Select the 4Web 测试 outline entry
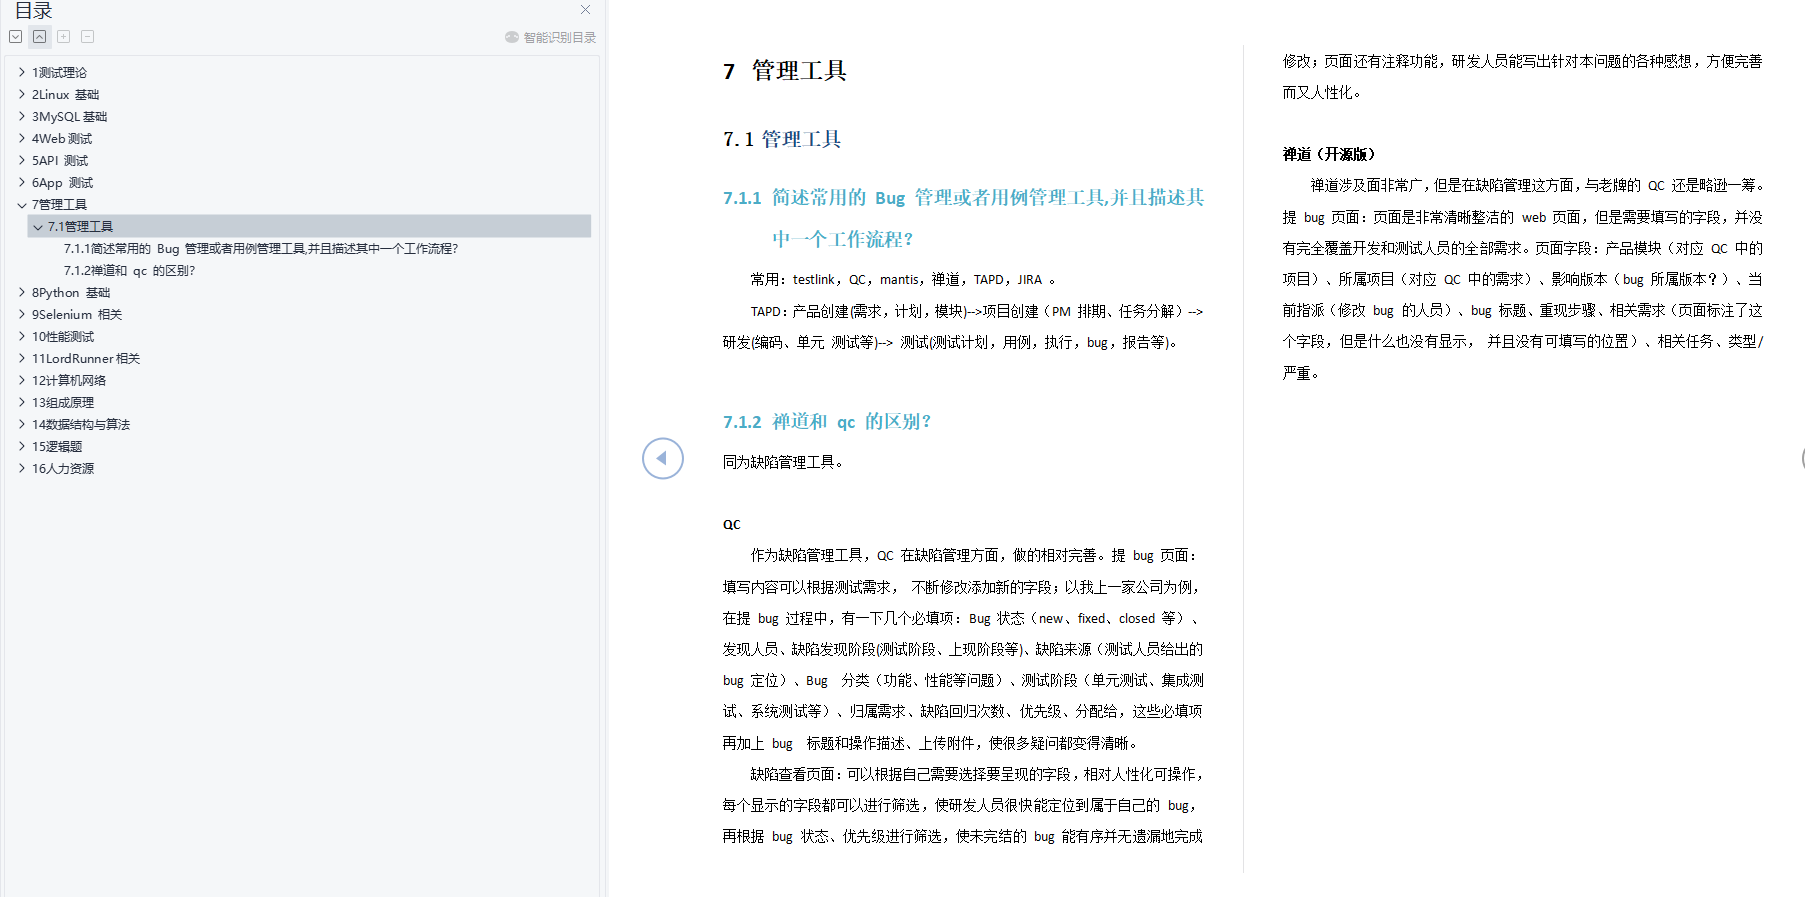 click(62, 138)
